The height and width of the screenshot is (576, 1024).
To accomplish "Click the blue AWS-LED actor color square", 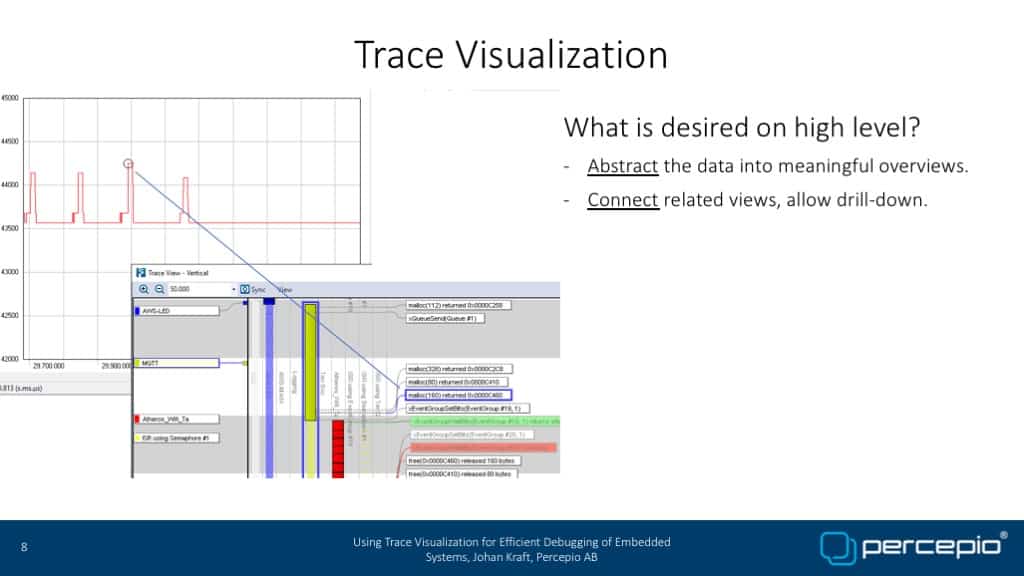I will [x=137, y=311].
